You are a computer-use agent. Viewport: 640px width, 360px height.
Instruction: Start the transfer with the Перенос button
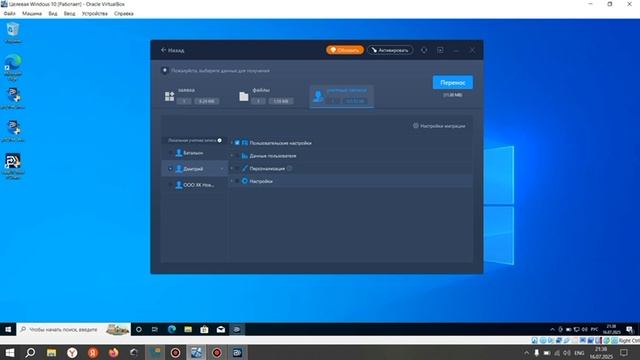[453, 82]
